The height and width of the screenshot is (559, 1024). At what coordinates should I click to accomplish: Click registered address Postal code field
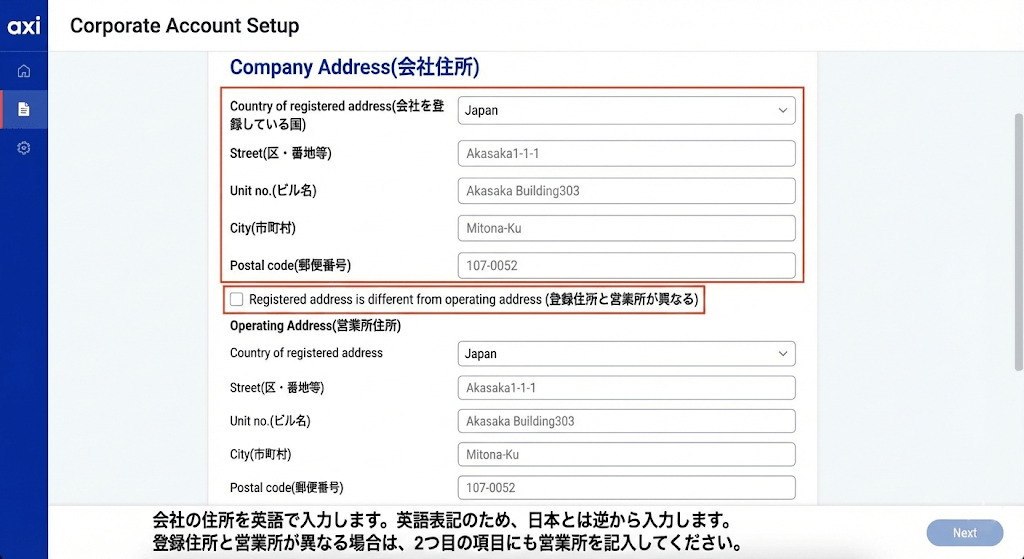click(x=626, y=266)
